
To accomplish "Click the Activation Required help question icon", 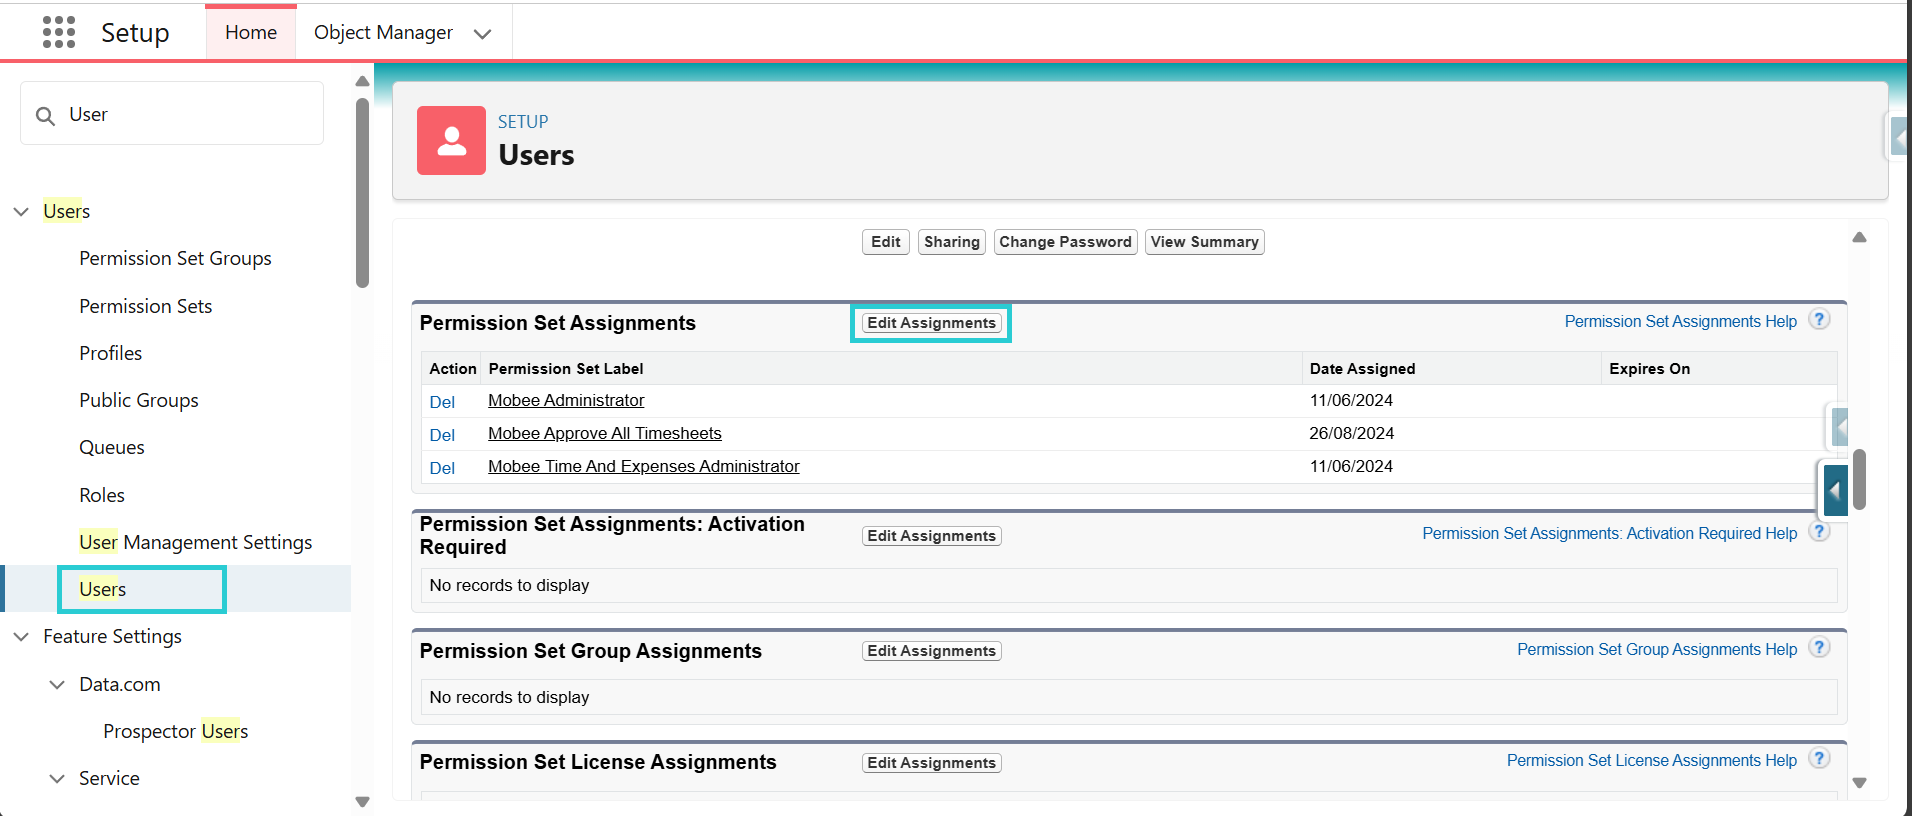I will coord(1820,532).
